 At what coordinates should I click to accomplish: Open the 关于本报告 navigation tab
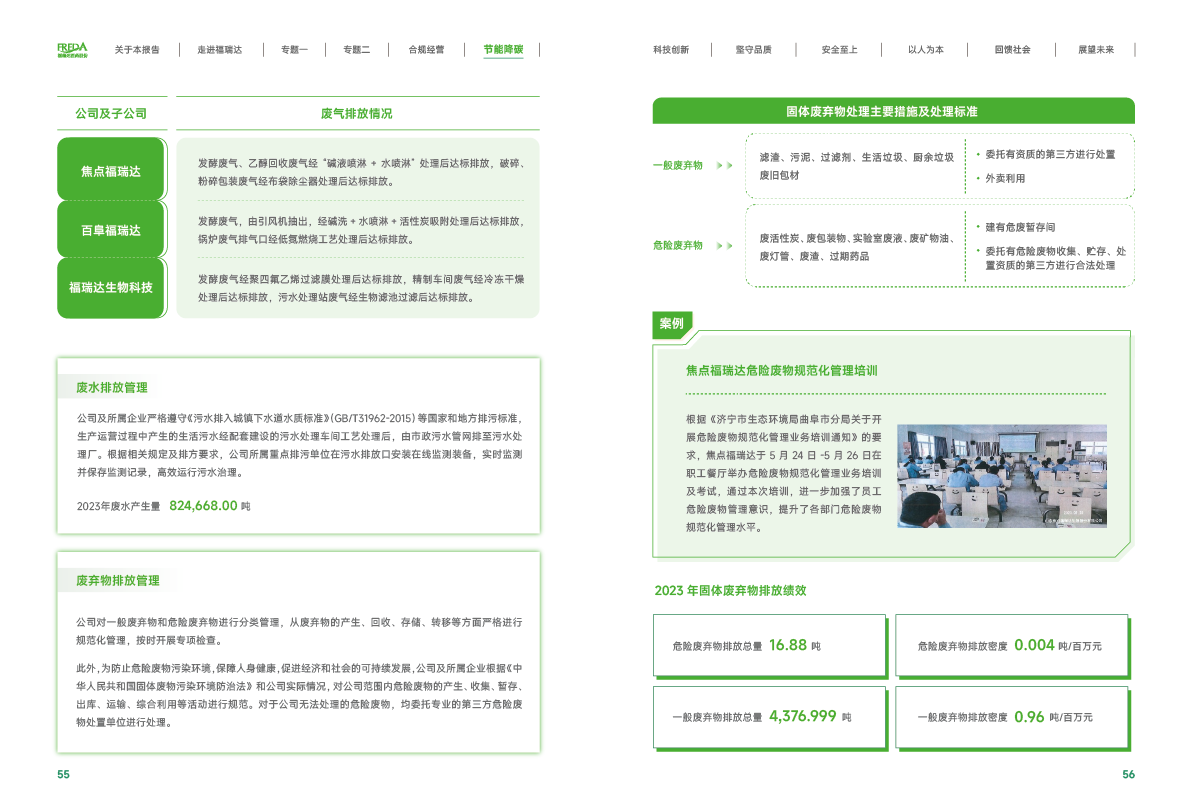pyautogui.click(x=136, y=49)
